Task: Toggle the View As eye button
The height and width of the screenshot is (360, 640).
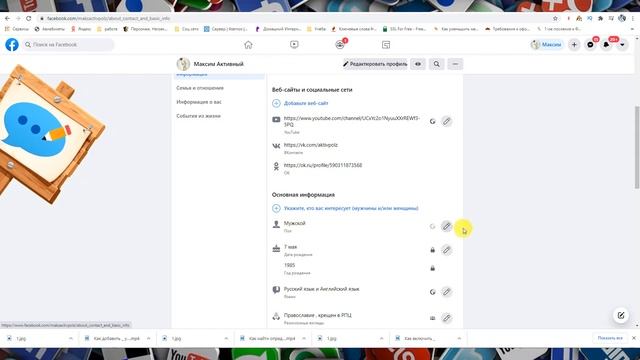Action: tap(418, 64)
